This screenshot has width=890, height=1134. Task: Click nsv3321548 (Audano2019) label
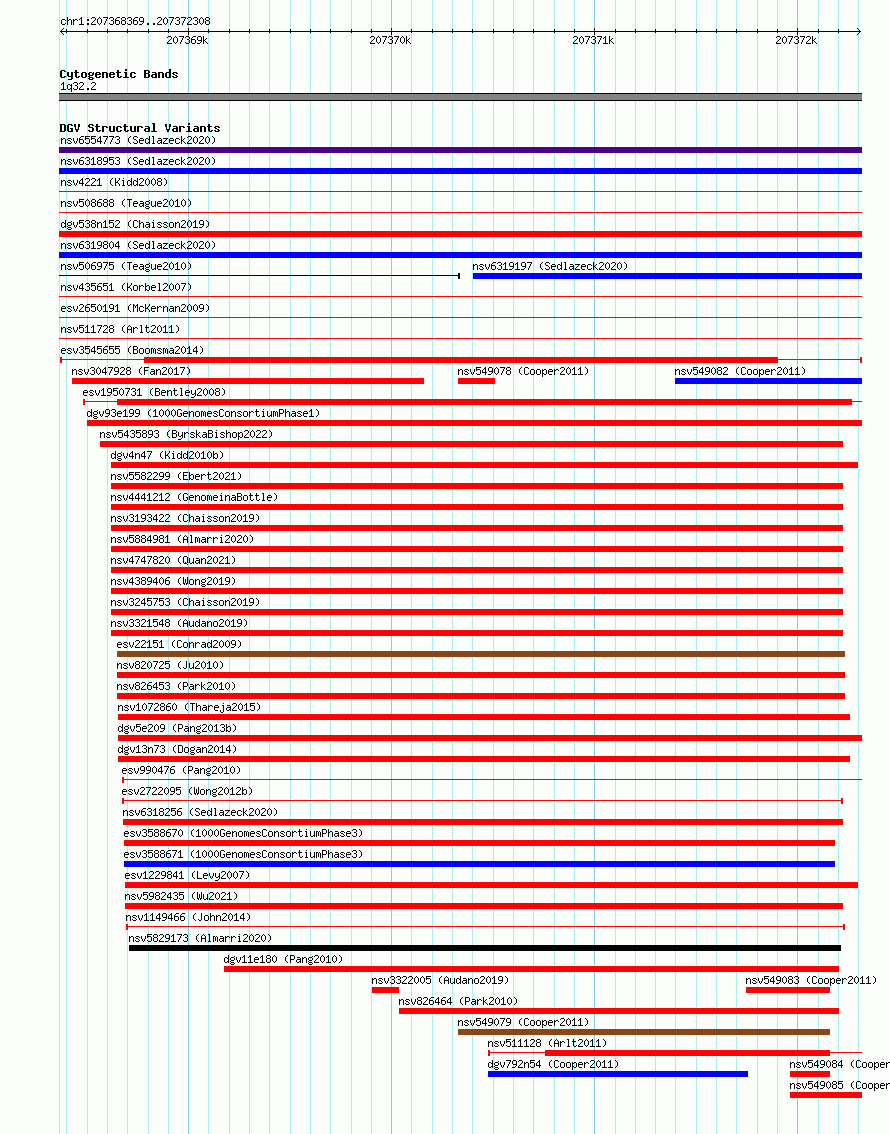point(179,623)
